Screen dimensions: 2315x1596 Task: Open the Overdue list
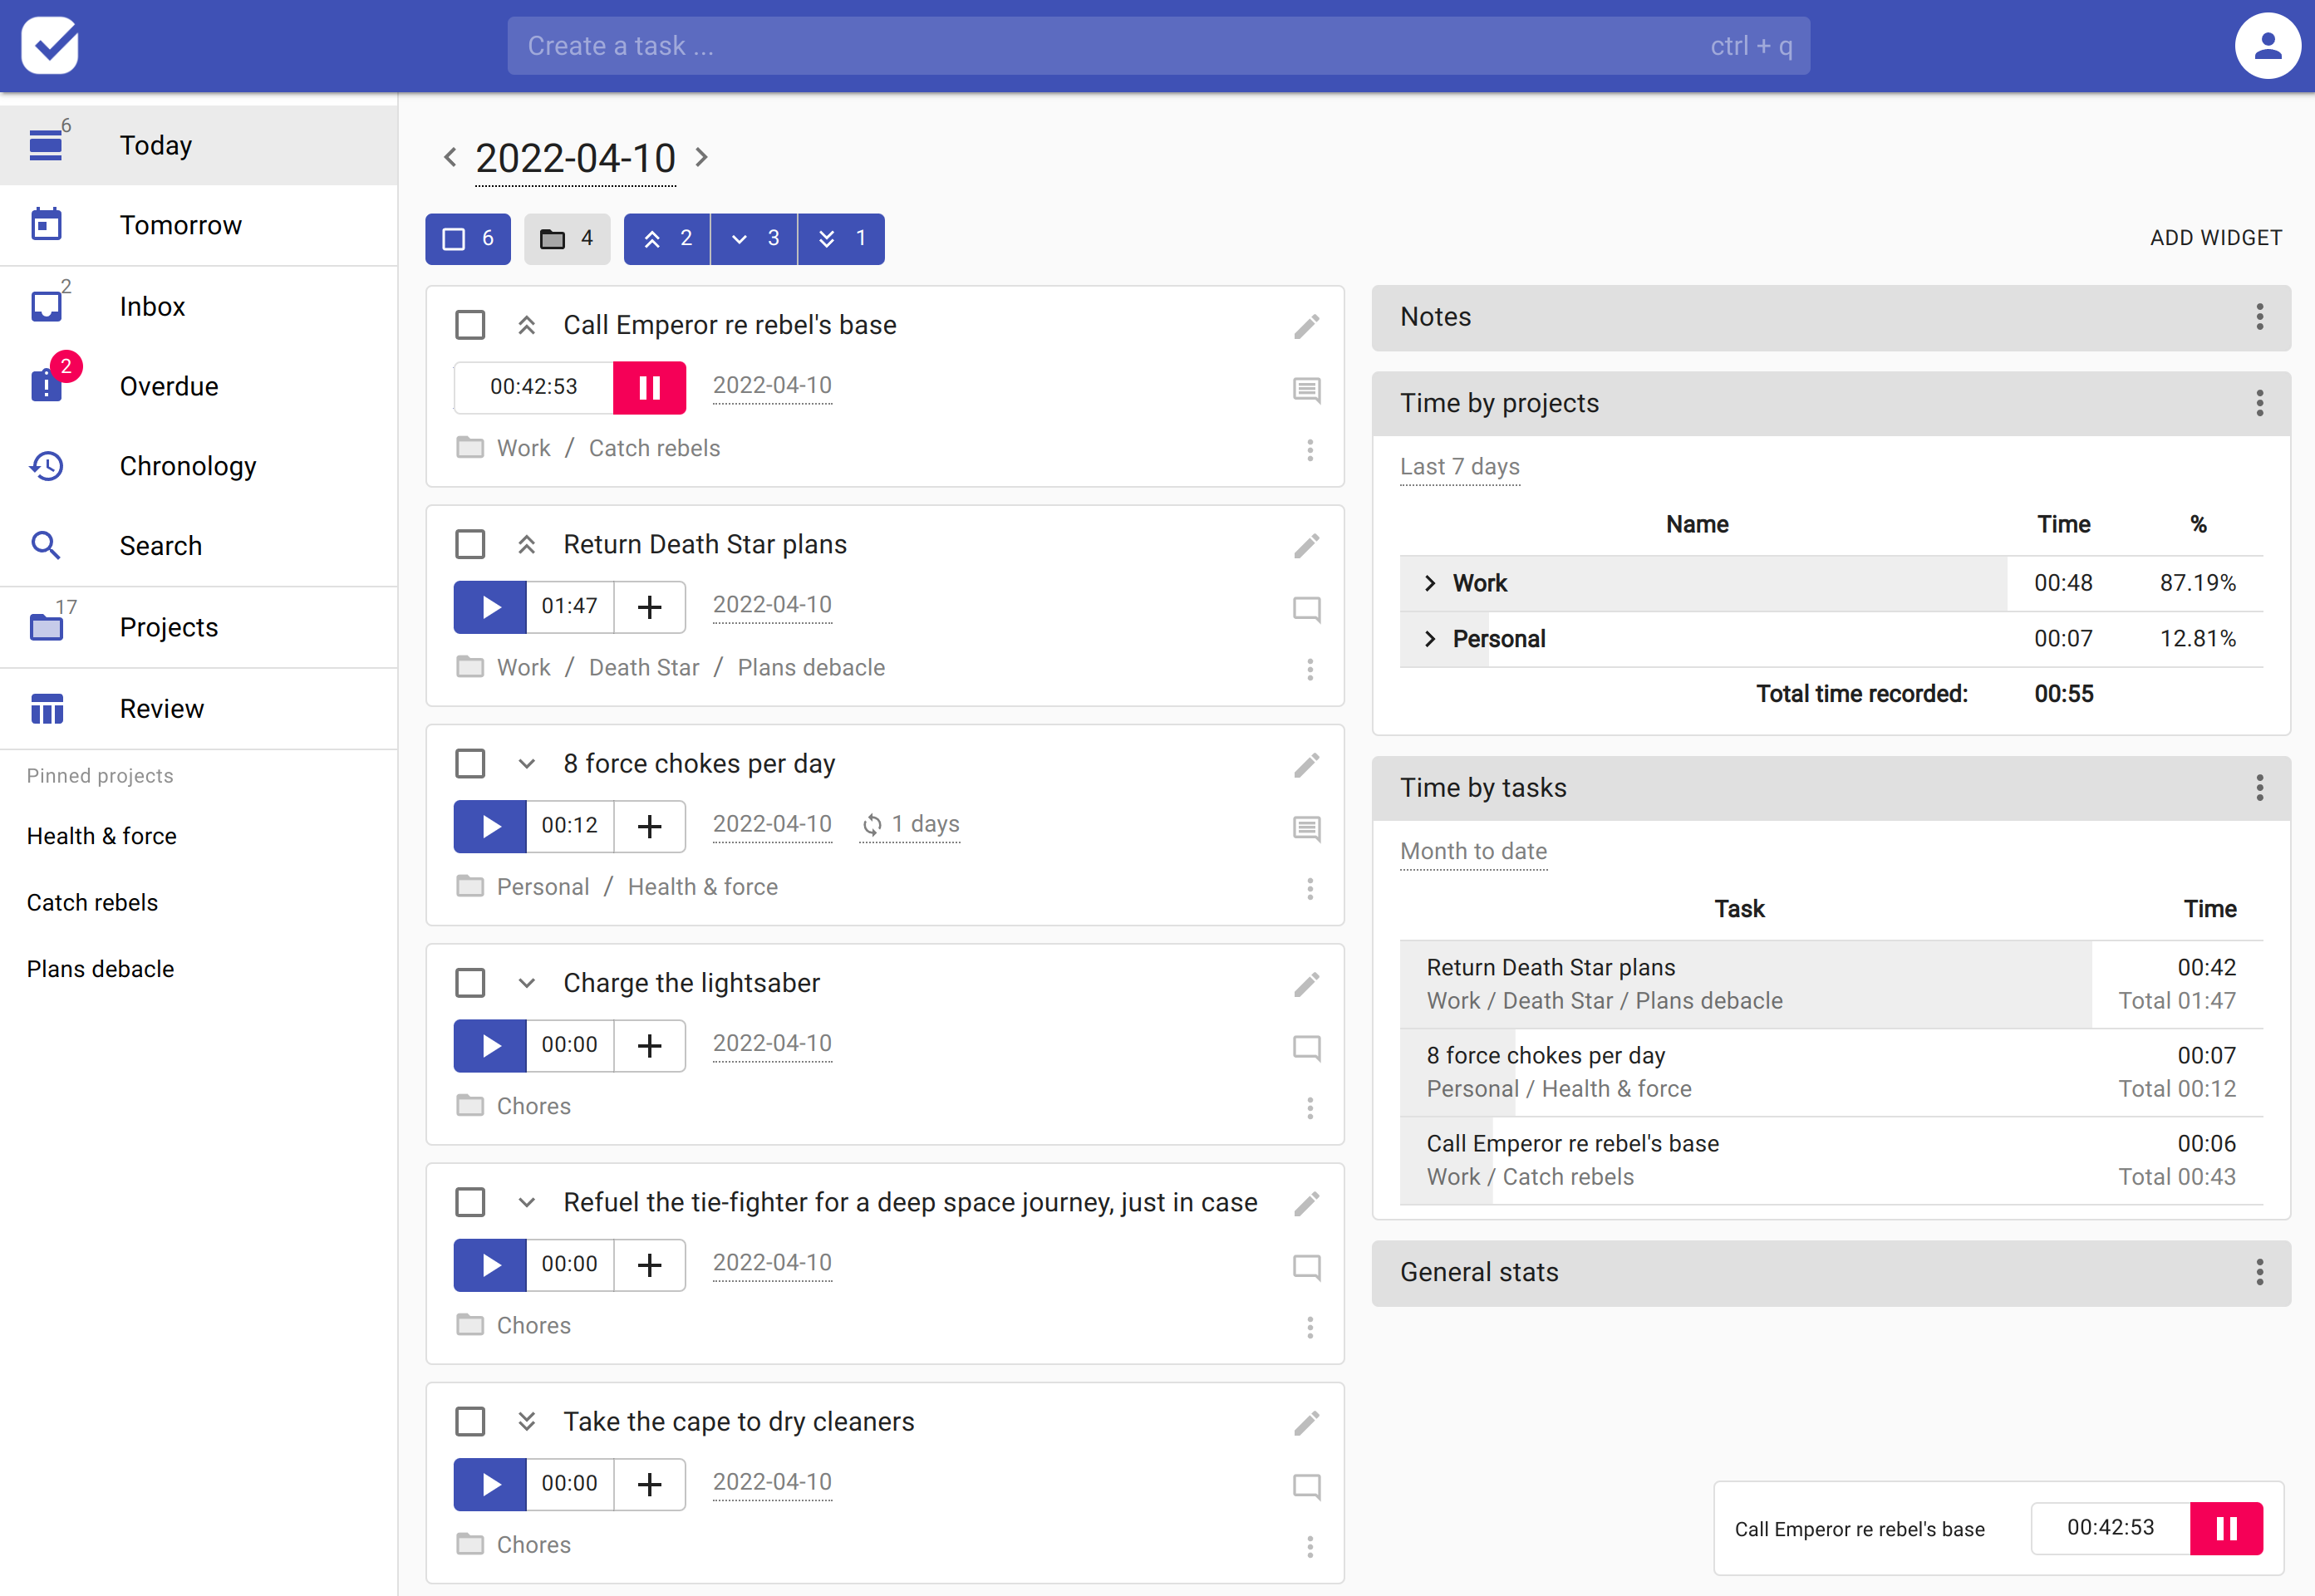199,386
